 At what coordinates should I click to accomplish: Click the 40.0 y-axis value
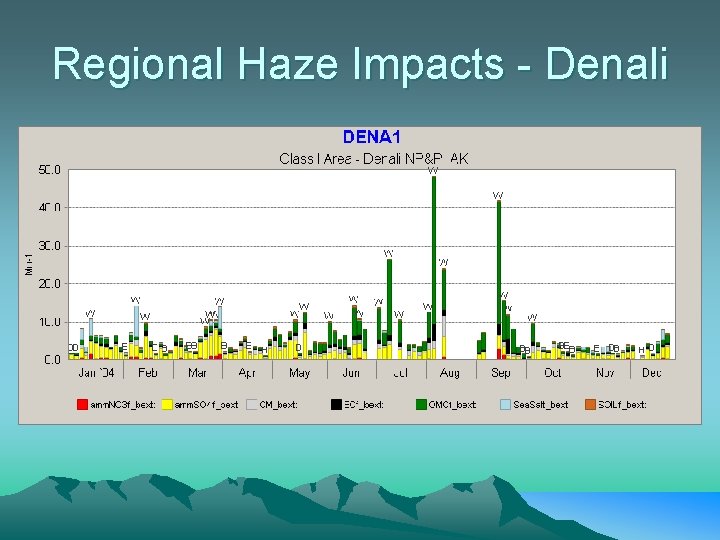(50, 208)
